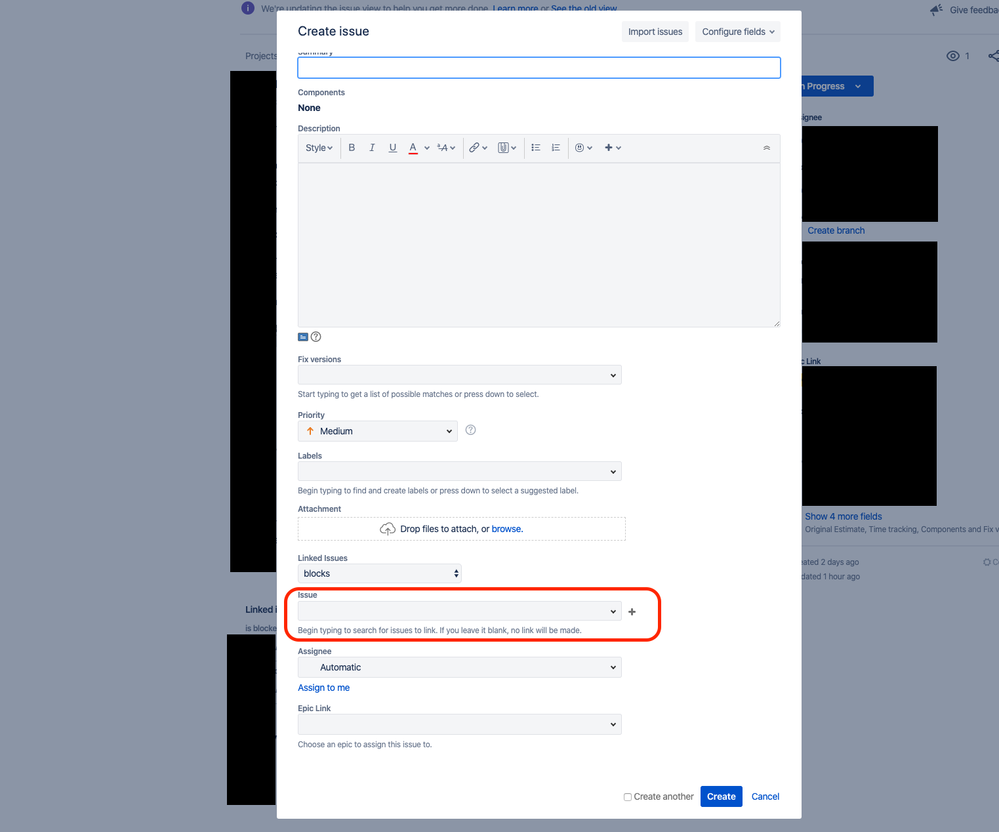This screenshot has height=832, width=999.
Task: Cancel the Create issue dialog
Action: (765, 796)
